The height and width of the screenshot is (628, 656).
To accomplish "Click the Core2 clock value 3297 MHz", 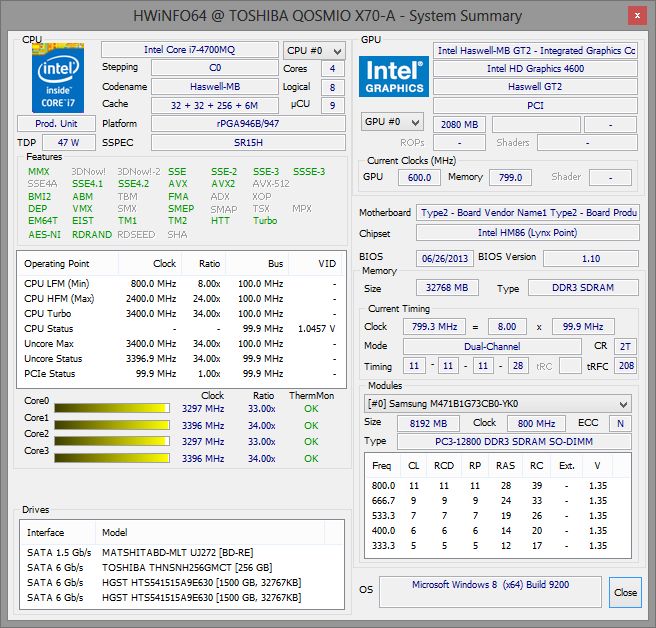I will [203, 442].
